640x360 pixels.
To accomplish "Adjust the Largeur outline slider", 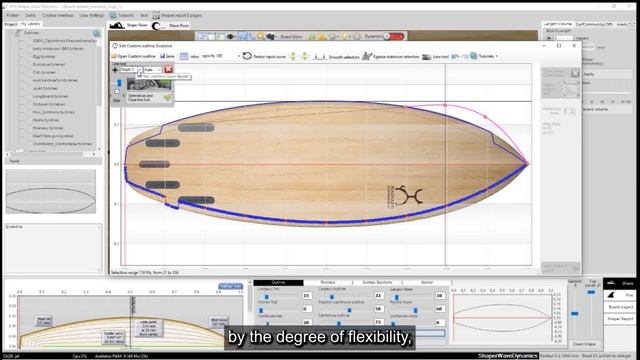I will tap(331, 297).
